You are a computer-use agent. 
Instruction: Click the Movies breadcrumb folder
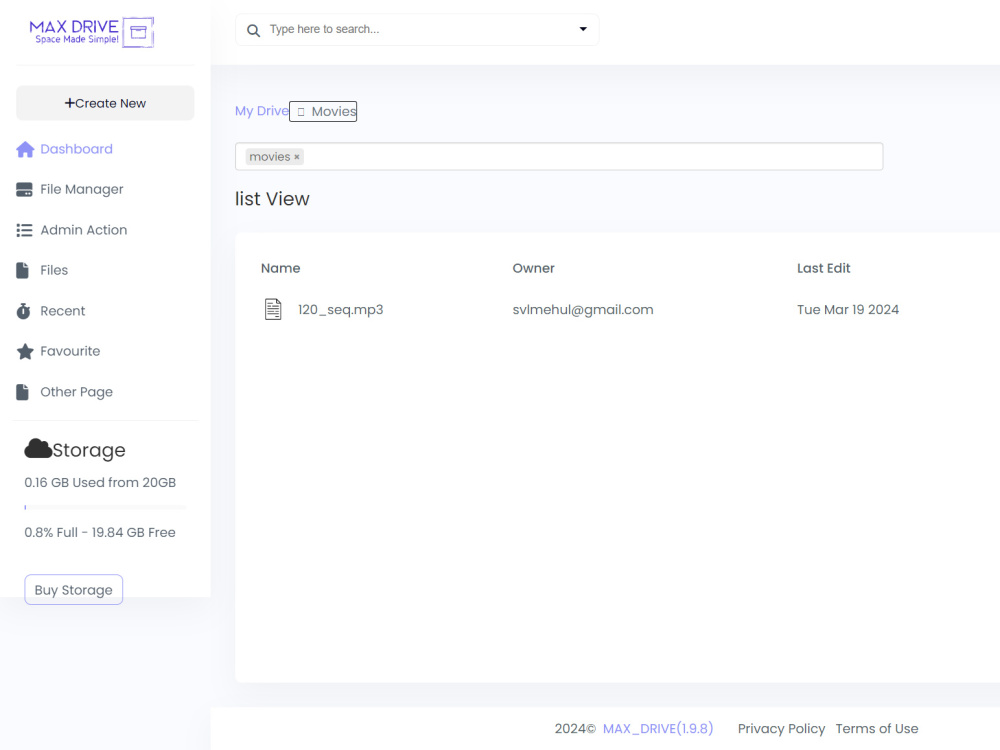tap(323, 112)
